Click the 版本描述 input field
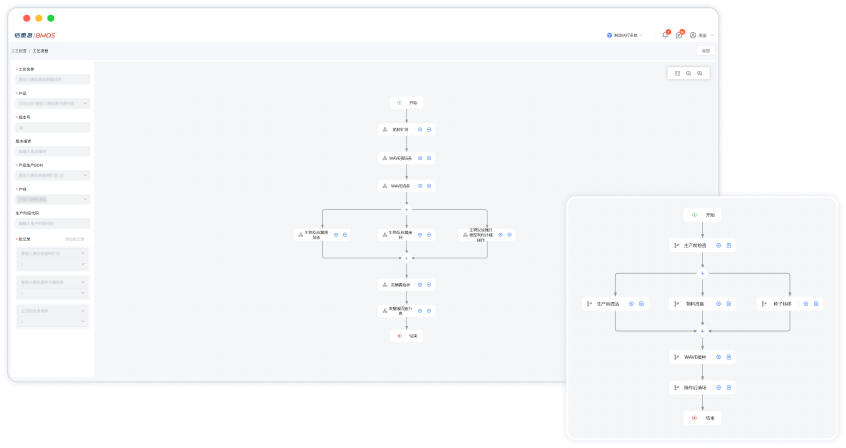Image resolution: width=846 pixels, height=448 pixels. pyautogui.click(x=53, y=151)
